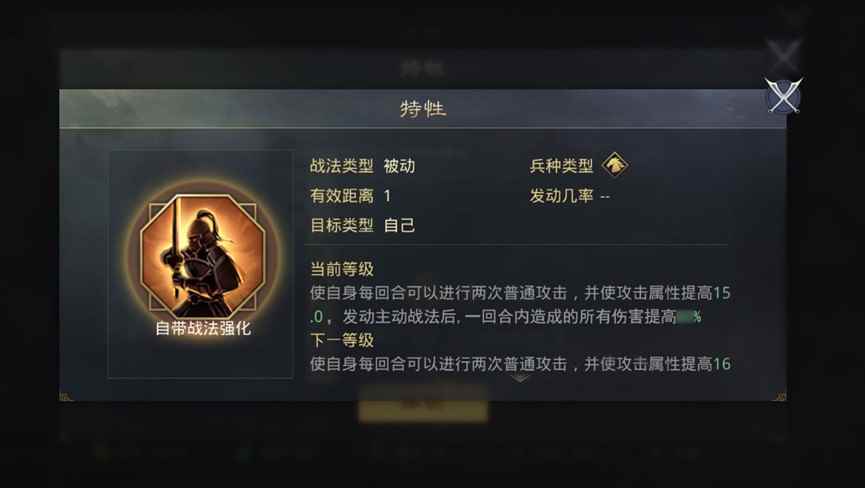Tap the cavalry horse troop type icon
The image size is (865, 488).
[615, 165]
